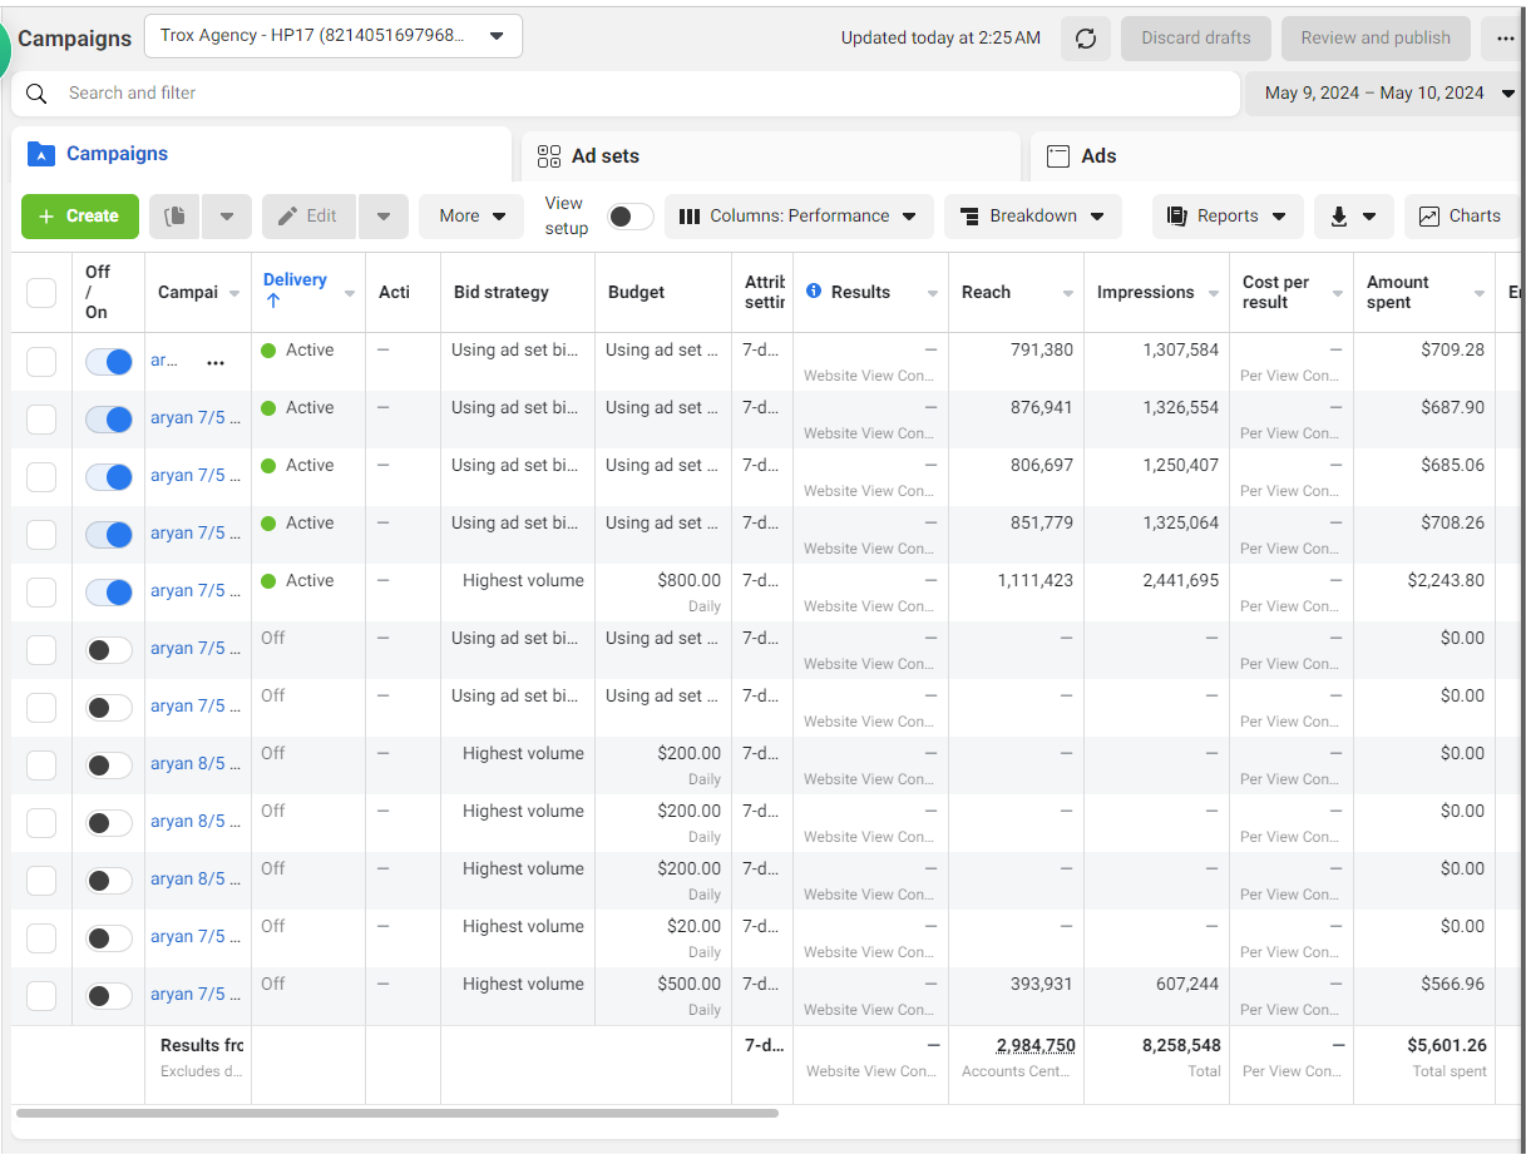The width and height of the screenshot is (1526, 1154).
Task: Click the Results info icon
Action: (x=814, y=291)
